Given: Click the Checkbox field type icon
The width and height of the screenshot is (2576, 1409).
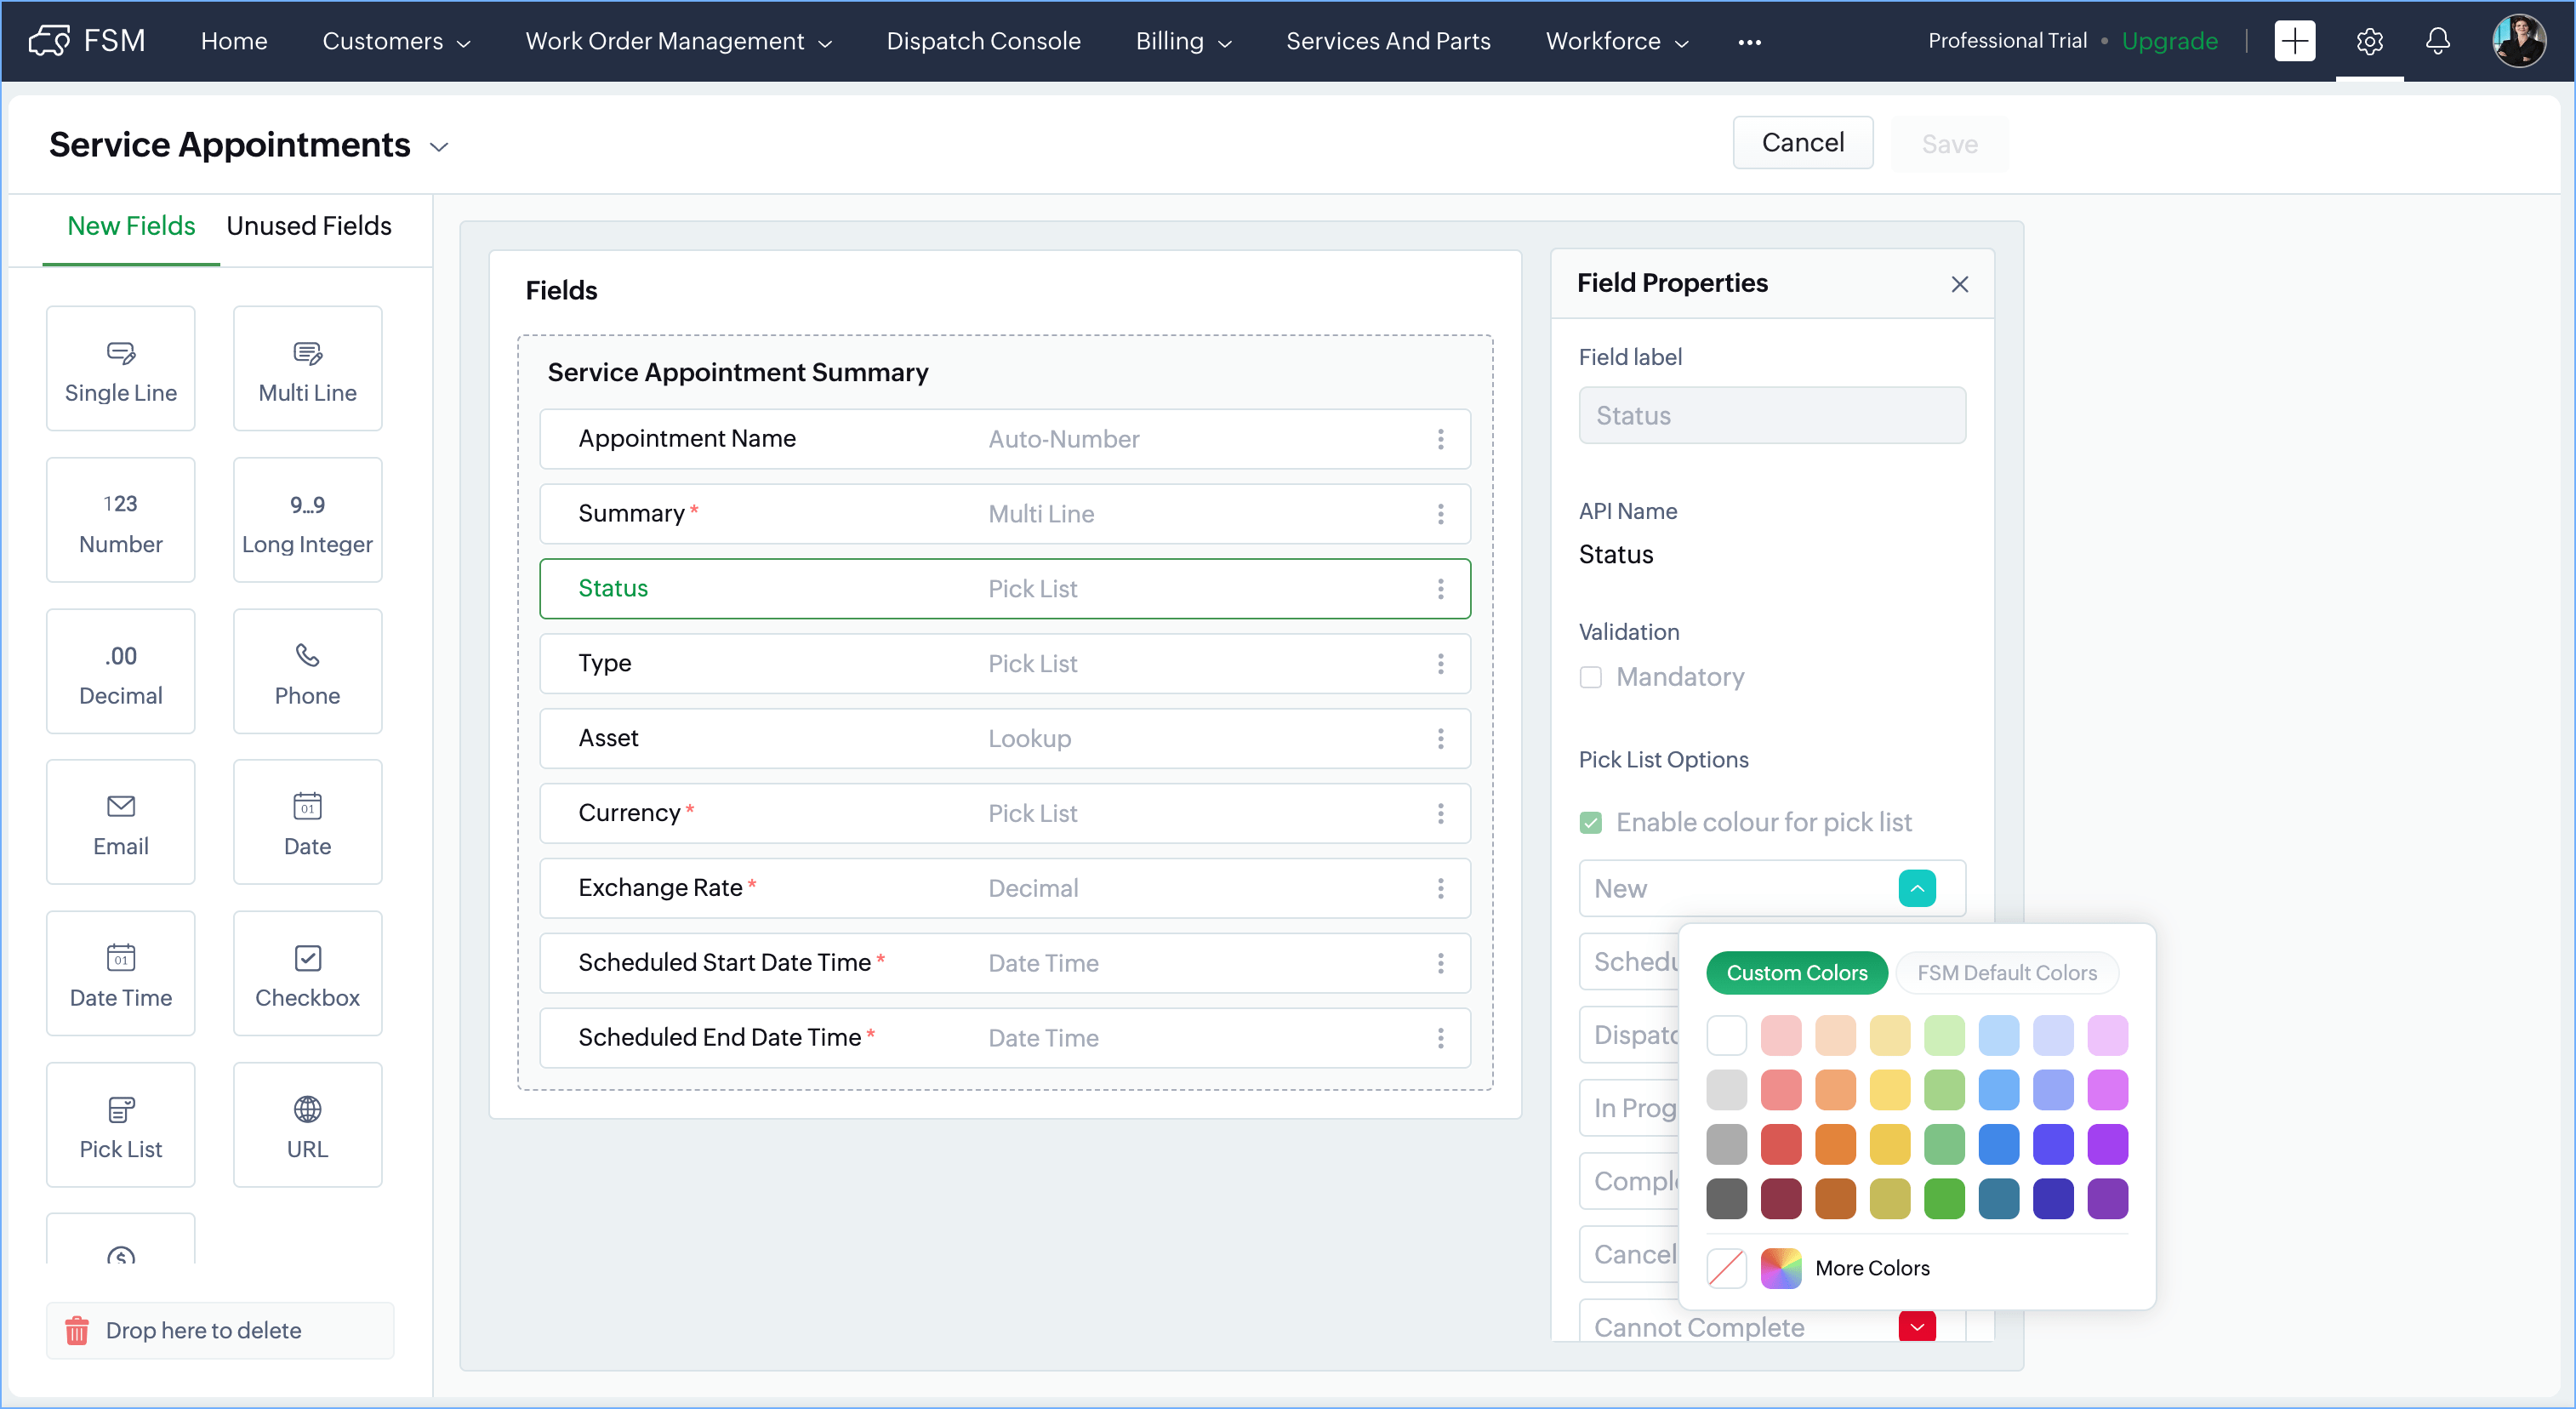Looking at the screenshot, I should coord(307,957).
